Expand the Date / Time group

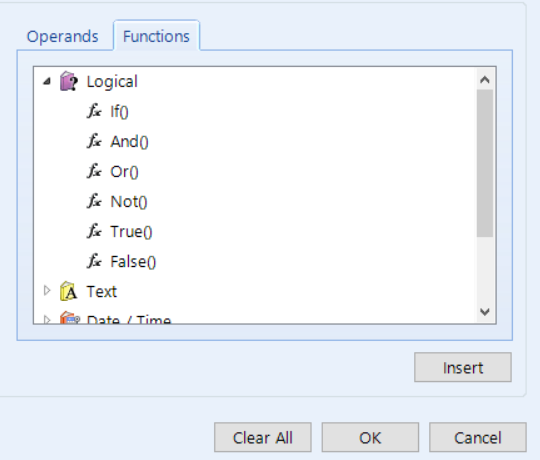coord(47,320)
